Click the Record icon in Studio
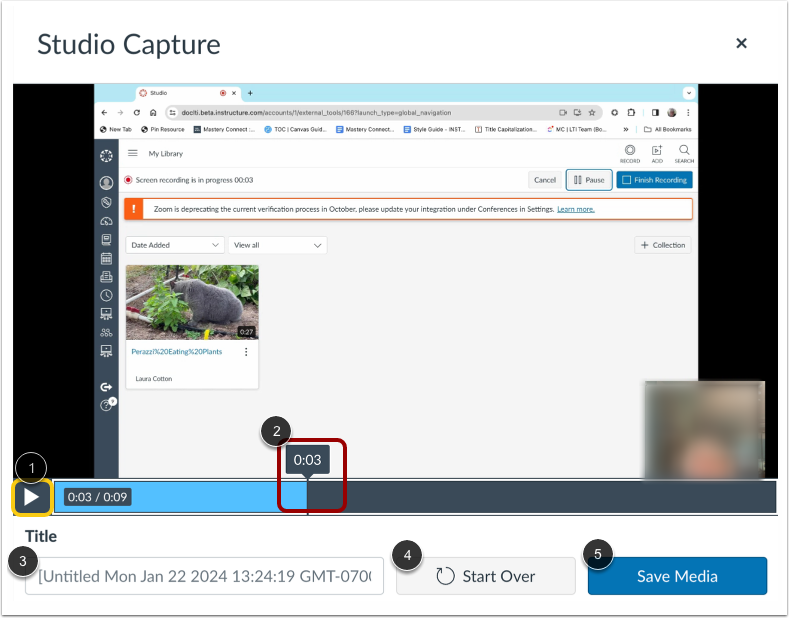This screenshot has height=618, width=789. coord(629,153)
